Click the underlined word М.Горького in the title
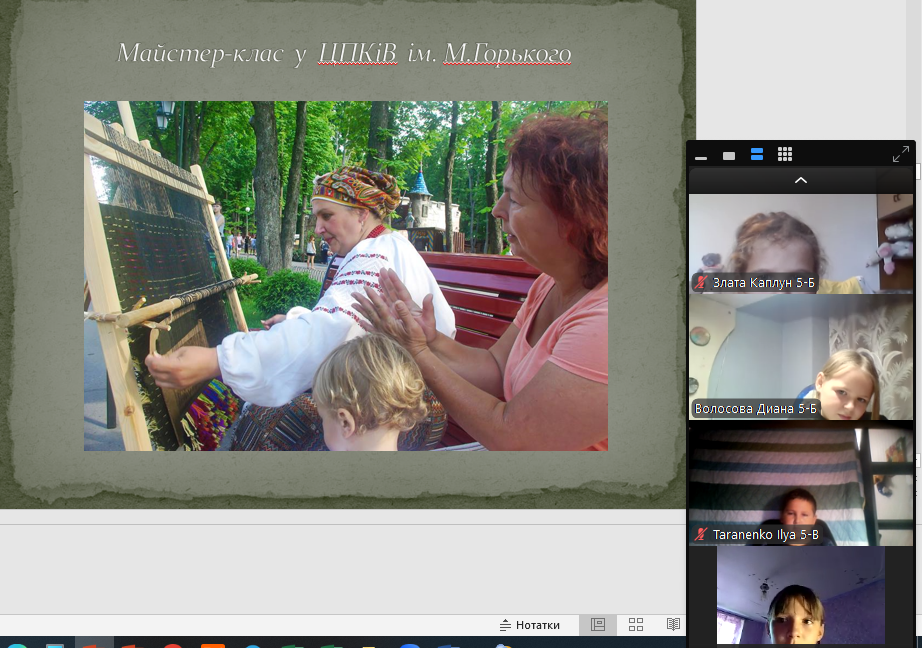 click(x=507, y=54)
